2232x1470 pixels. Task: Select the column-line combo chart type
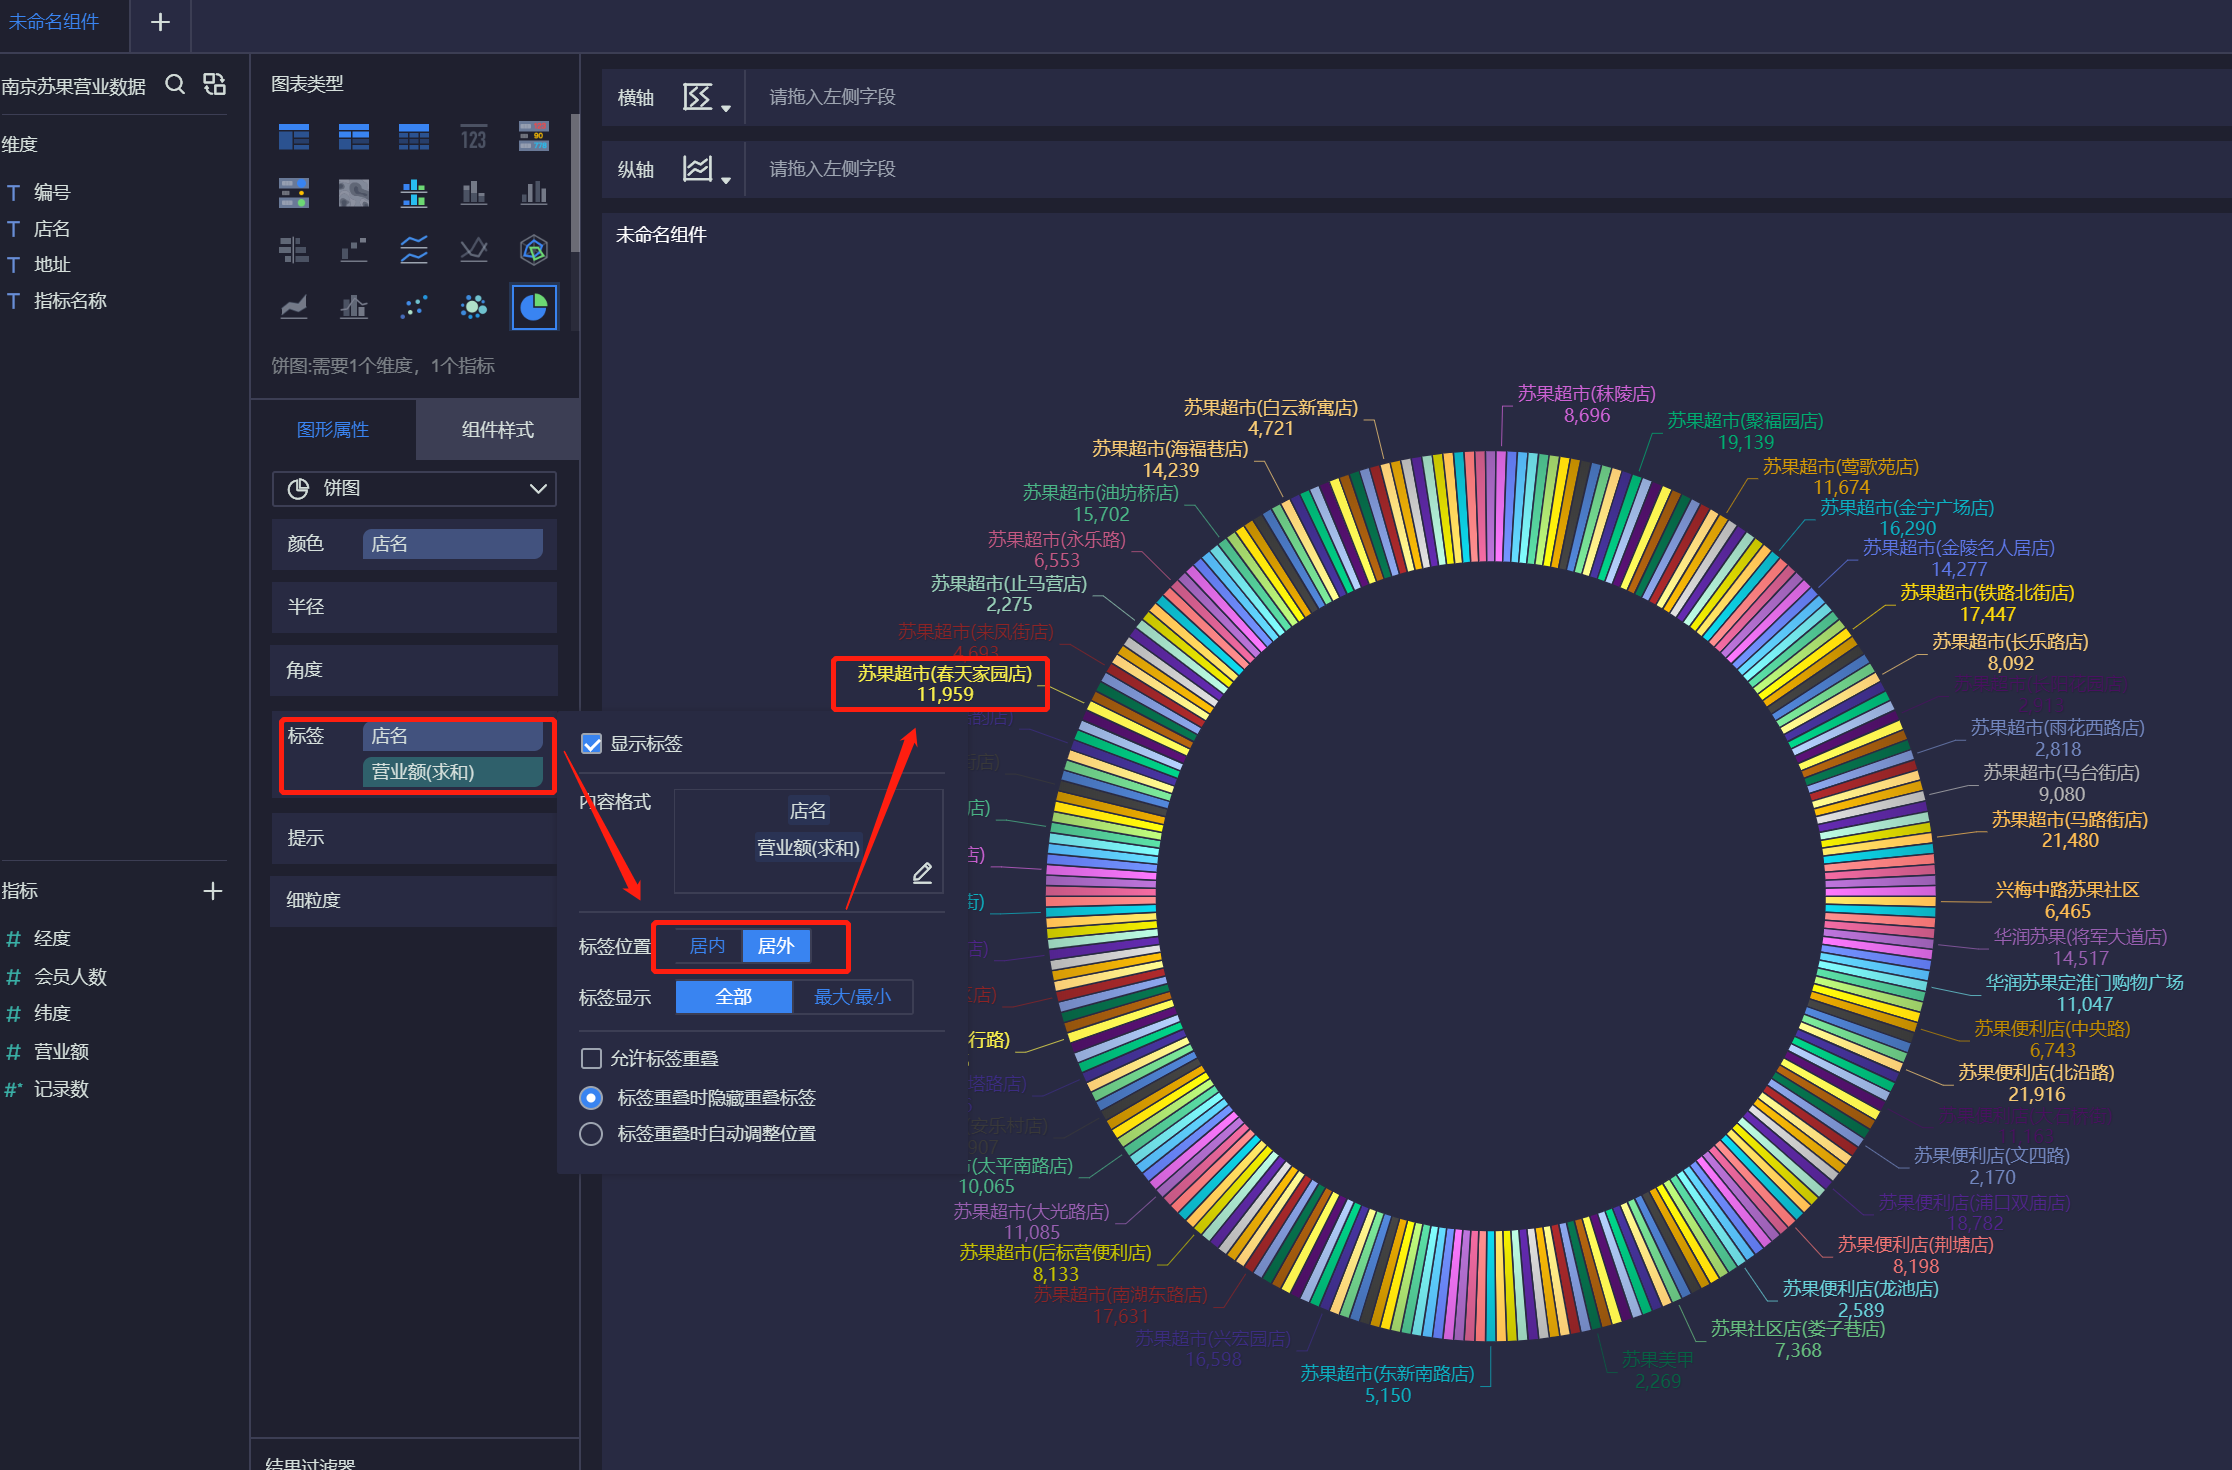pos(354,306)
